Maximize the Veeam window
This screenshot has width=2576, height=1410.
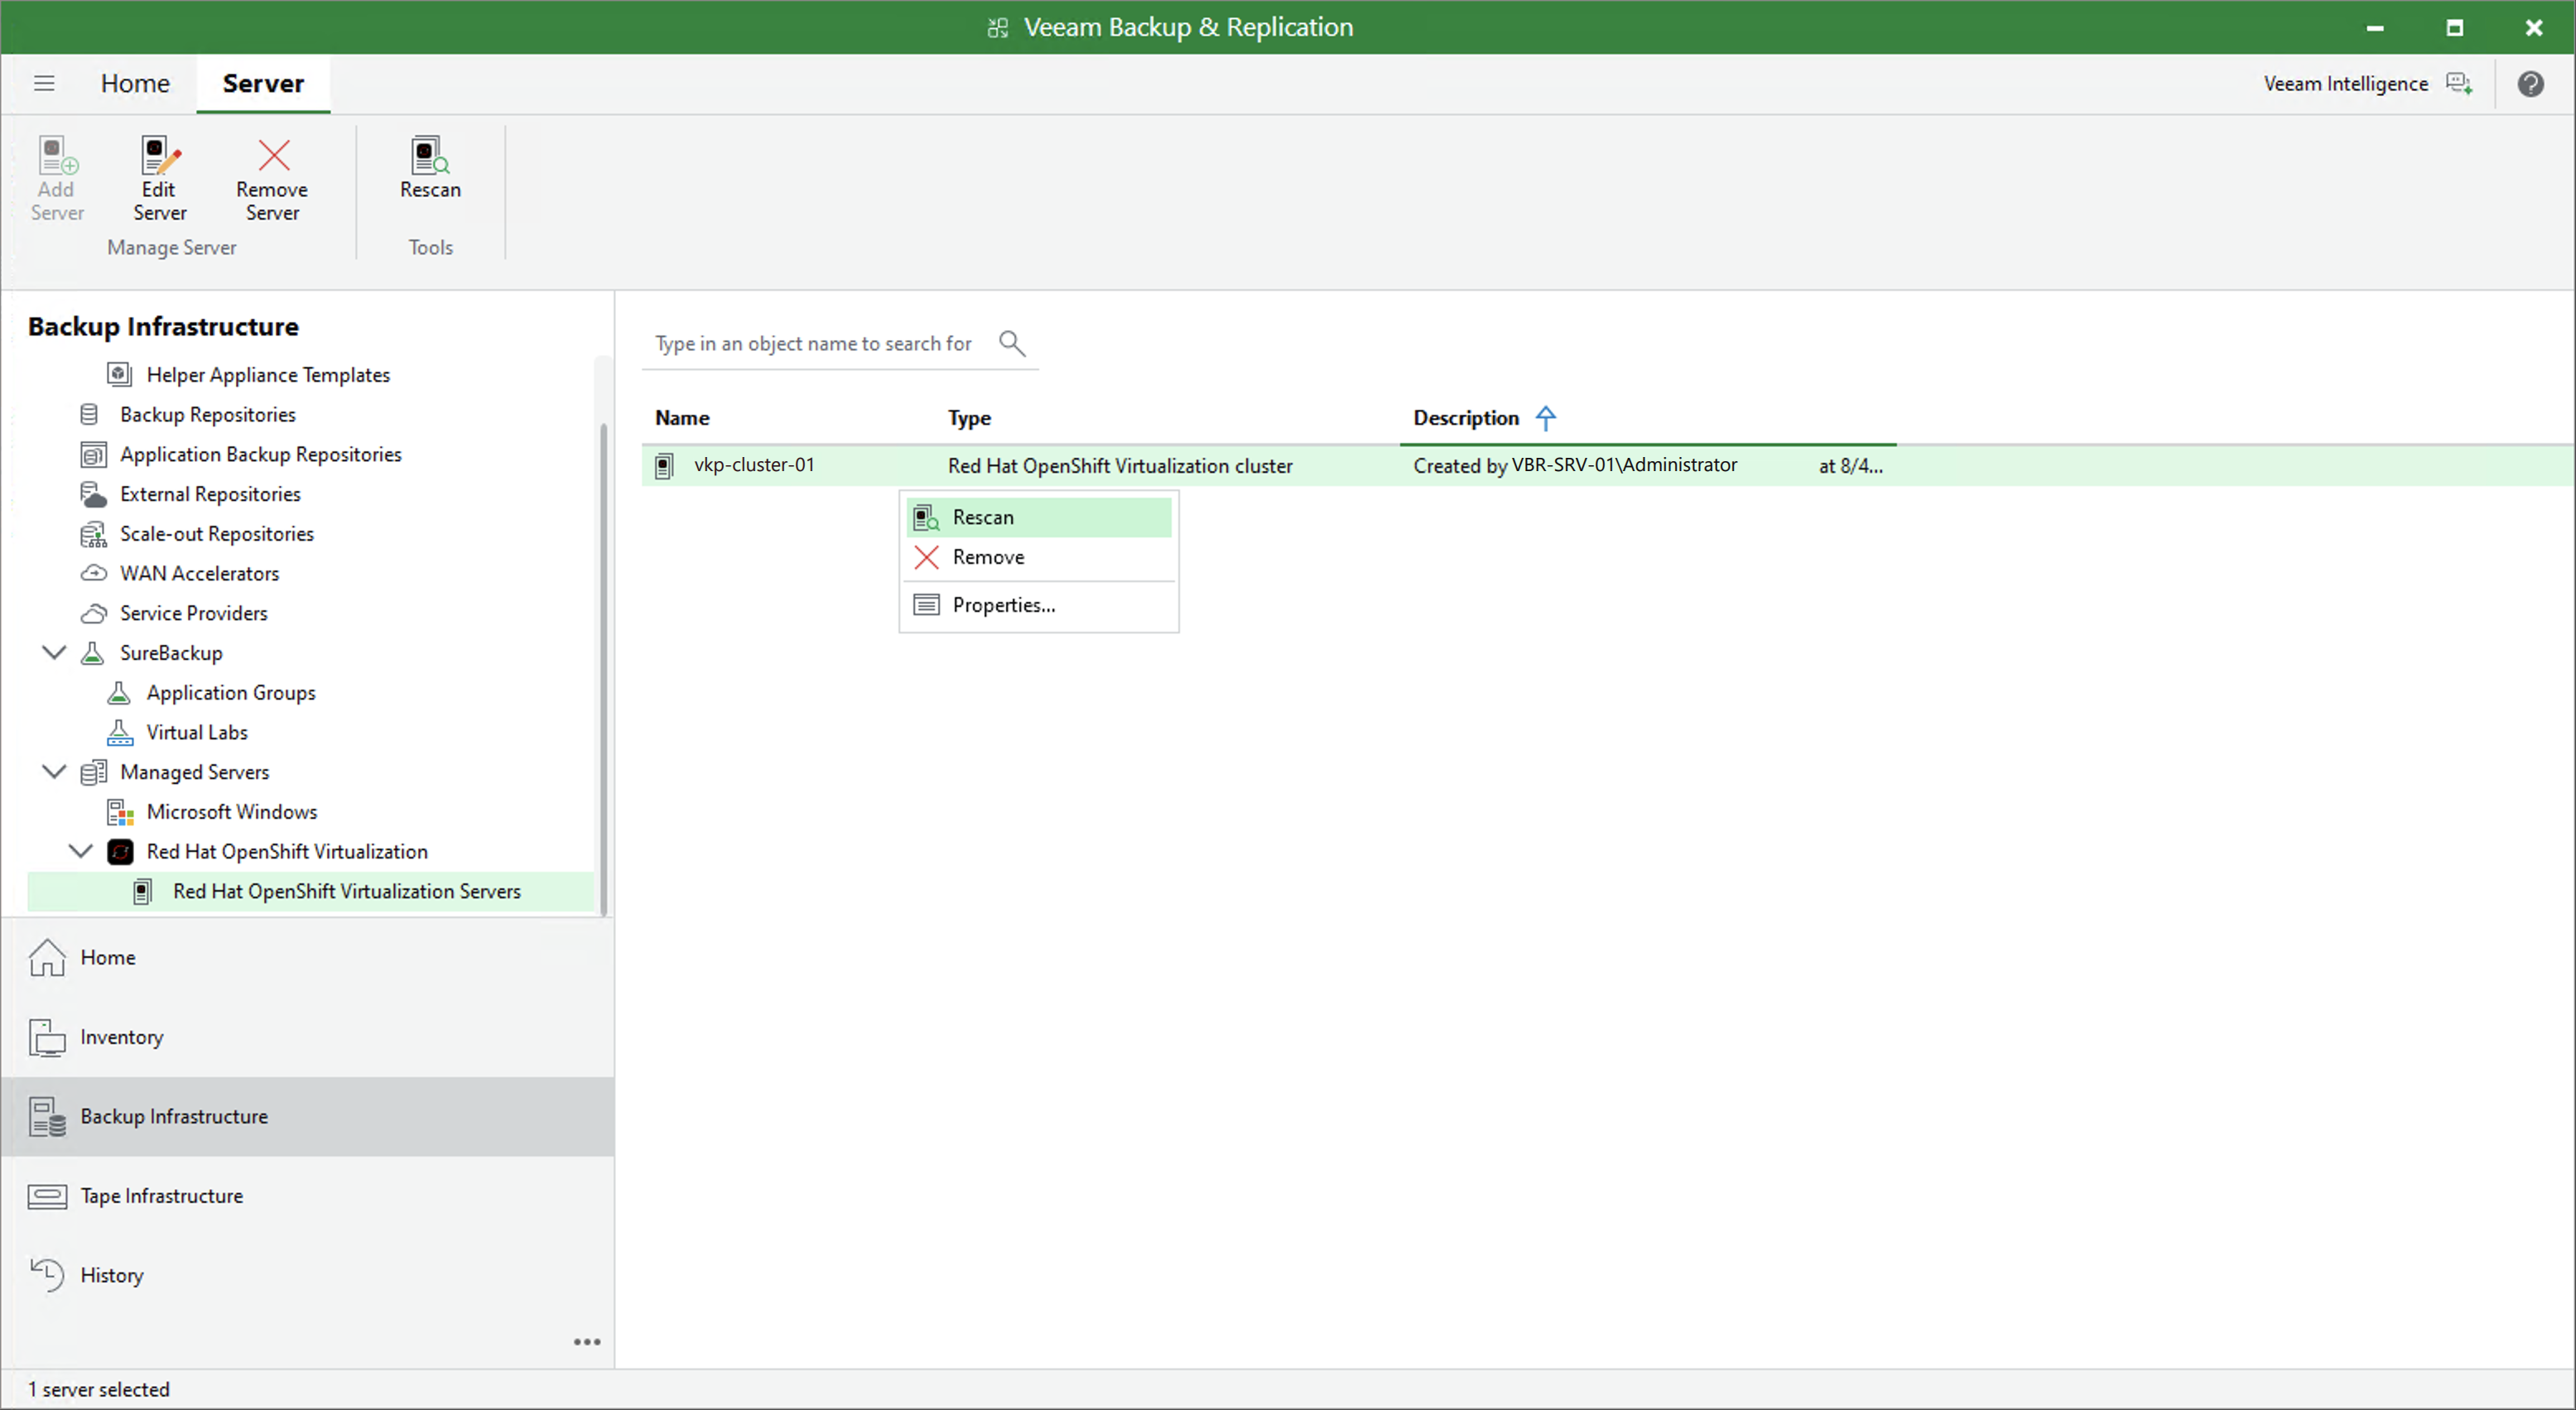[2455, 28]
